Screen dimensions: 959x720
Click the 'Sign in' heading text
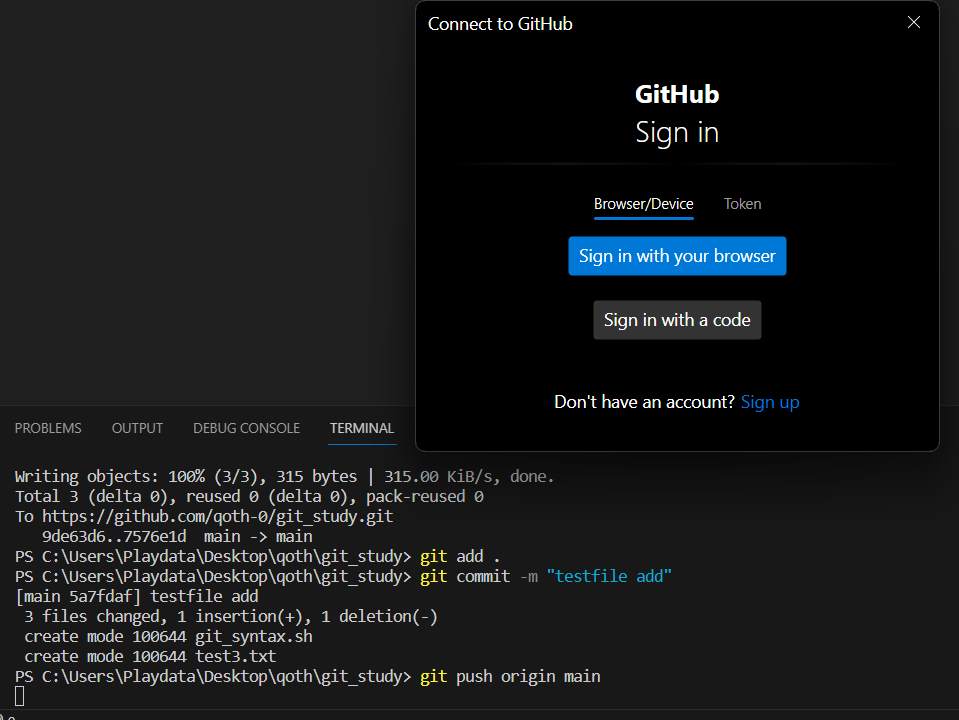pyautogui.click(x=677, y=133)
